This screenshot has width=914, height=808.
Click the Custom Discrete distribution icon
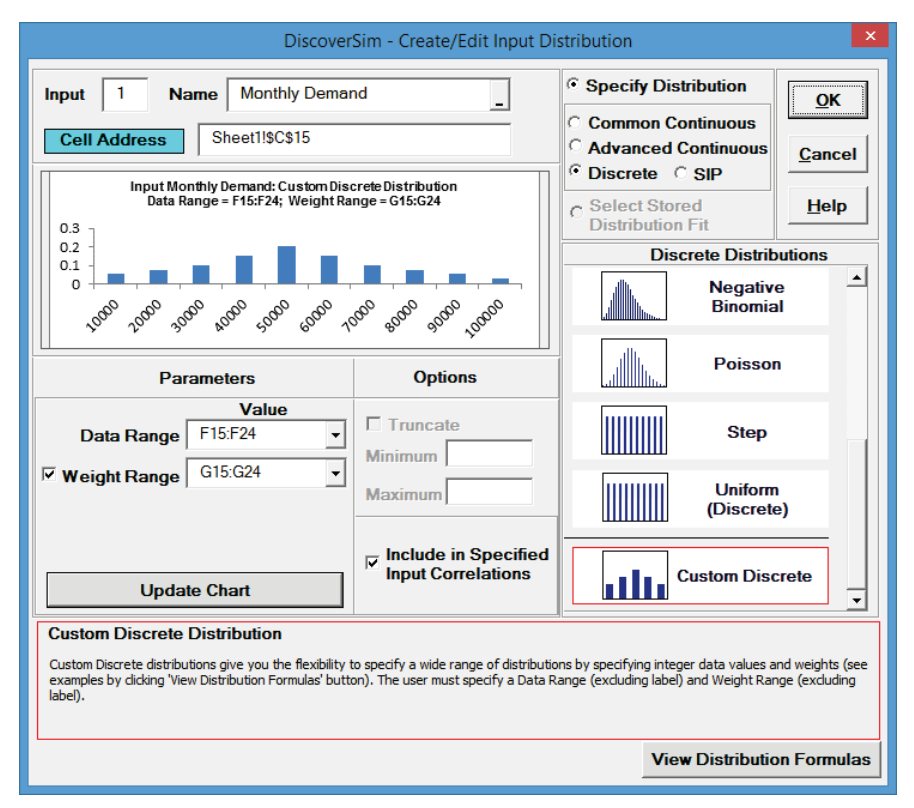coord(634,577)
